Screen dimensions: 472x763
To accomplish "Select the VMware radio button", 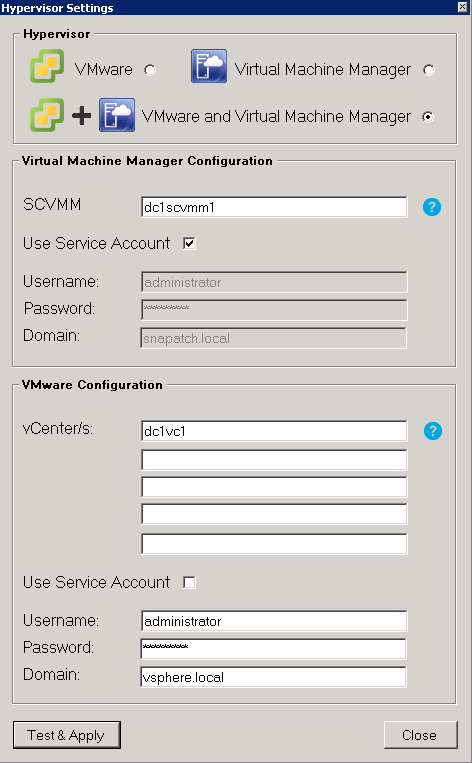I will point(150,70).
